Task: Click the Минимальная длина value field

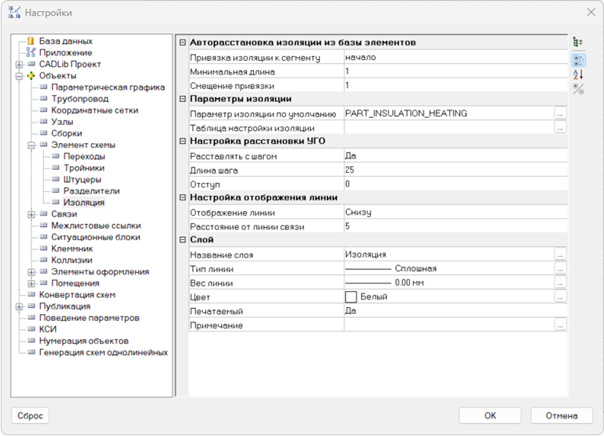Action: coord(456,71)
